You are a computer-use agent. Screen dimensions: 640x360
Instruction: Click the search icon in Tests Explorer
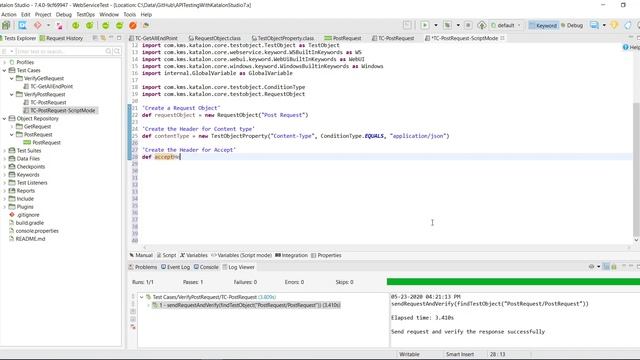[x=109, y=51]
